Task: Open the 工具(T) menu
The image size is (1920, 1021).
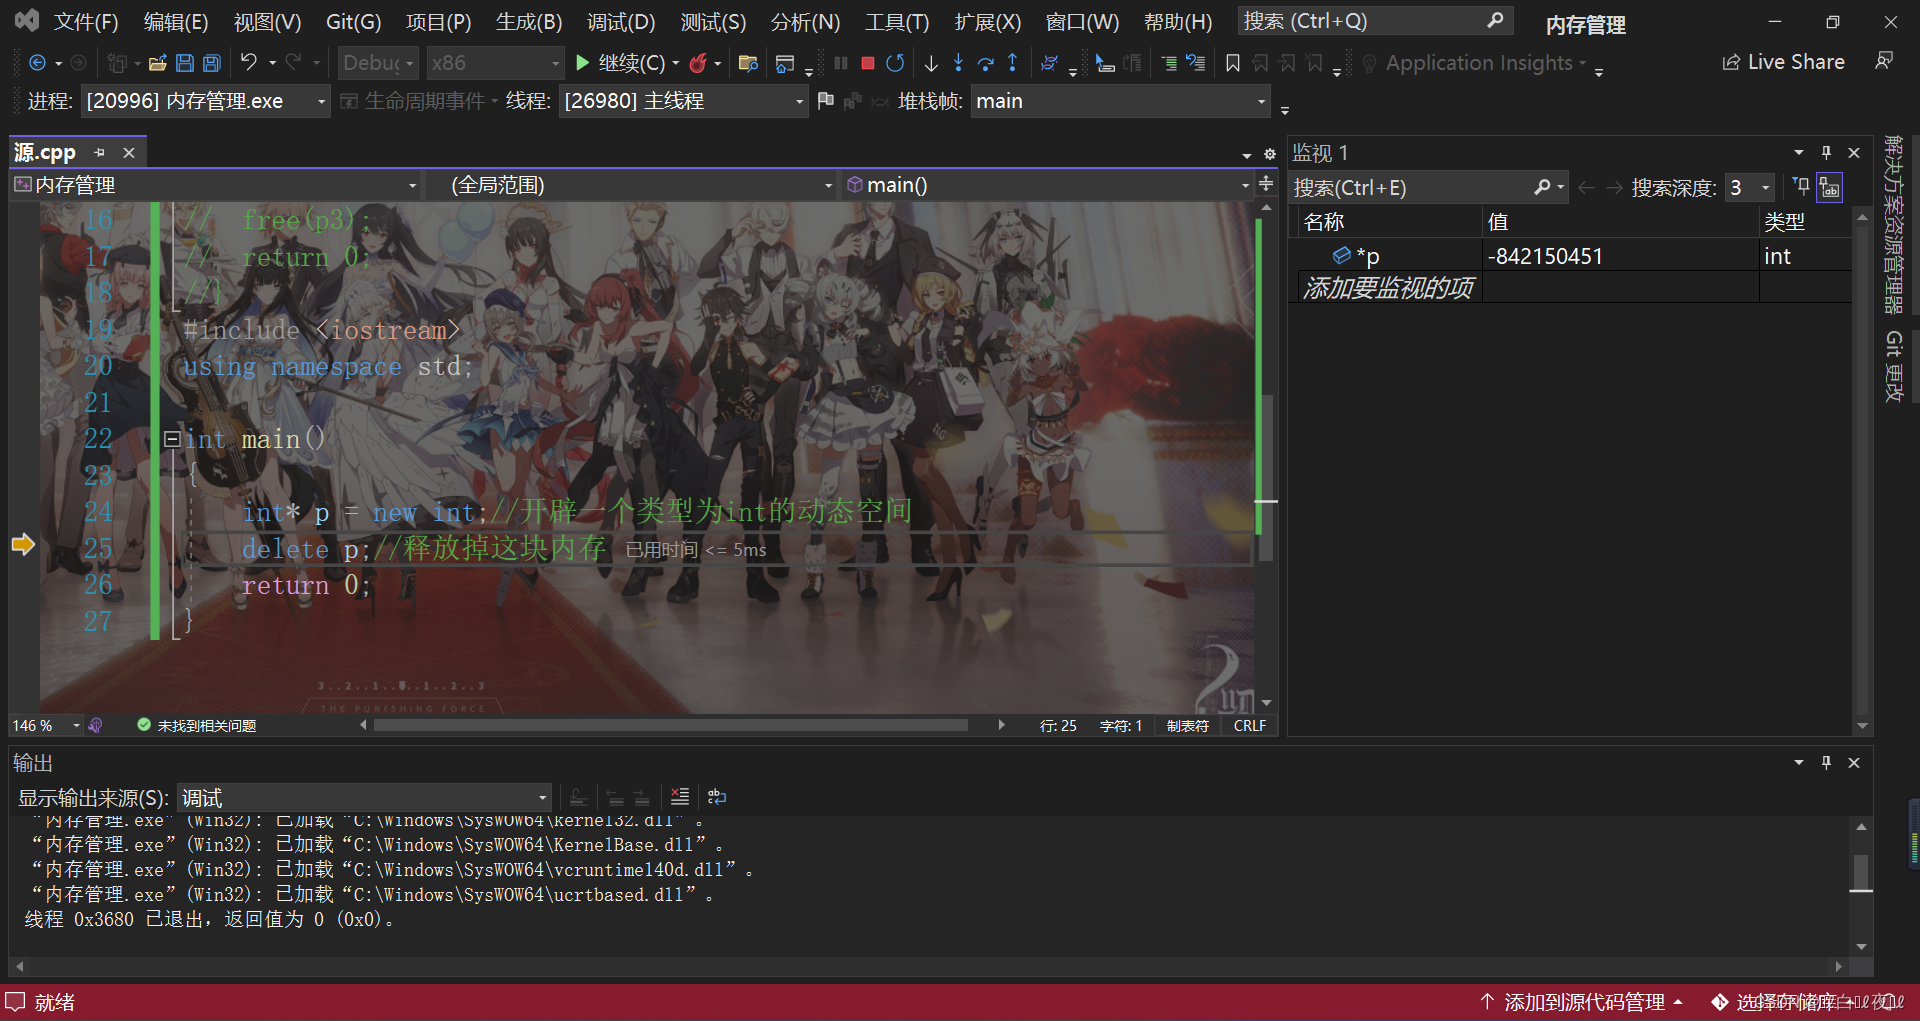Action: [x=897, y=22]
